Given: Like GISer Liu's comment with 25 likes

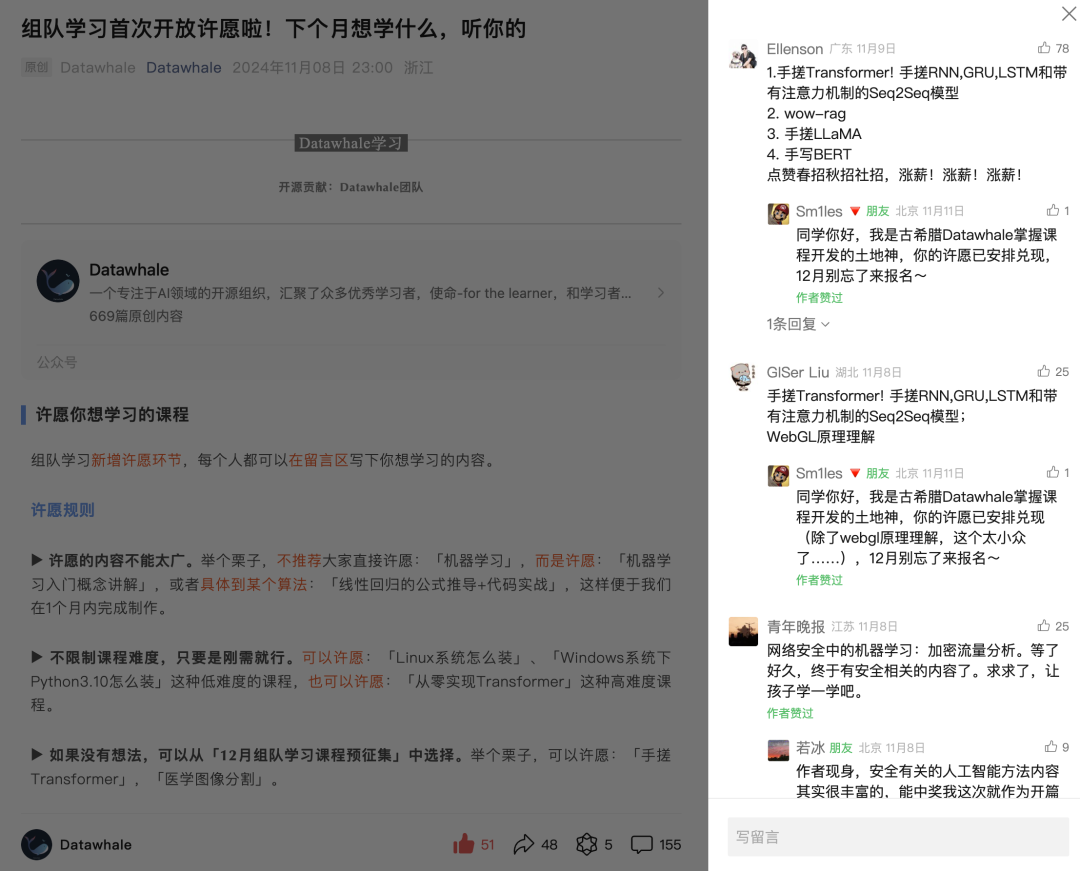Looking at the screenshot, I should click(1044, 371).
